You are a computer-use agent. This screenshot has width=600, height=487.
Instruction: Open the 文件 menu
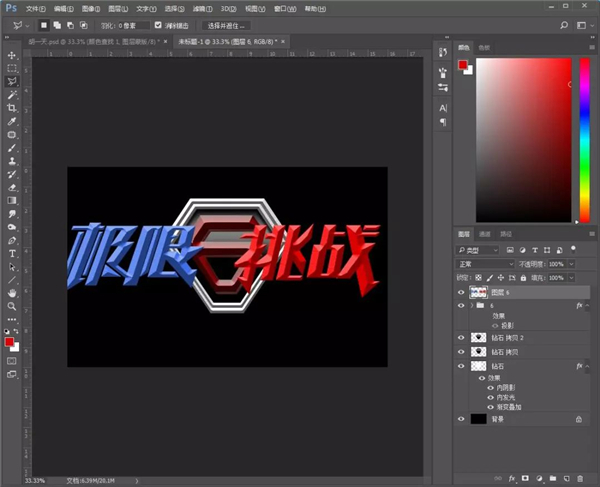(x=36, y=8)
